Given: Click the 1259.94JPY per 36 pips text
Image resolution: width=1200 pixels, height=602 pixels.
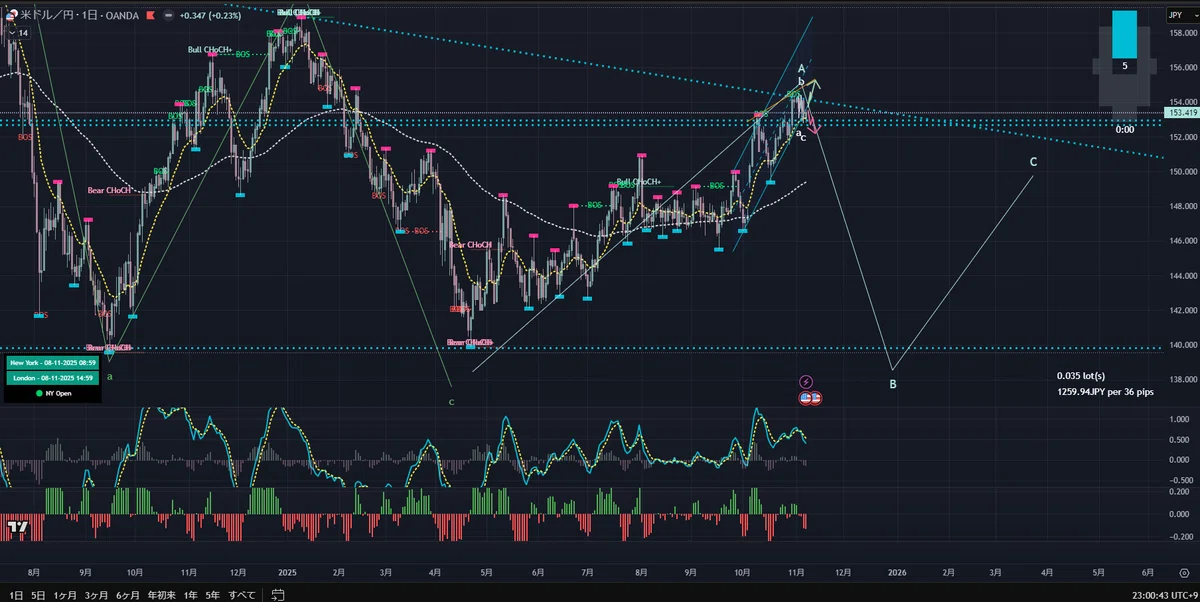Looking at the screenshot, I should (1105, 392).
